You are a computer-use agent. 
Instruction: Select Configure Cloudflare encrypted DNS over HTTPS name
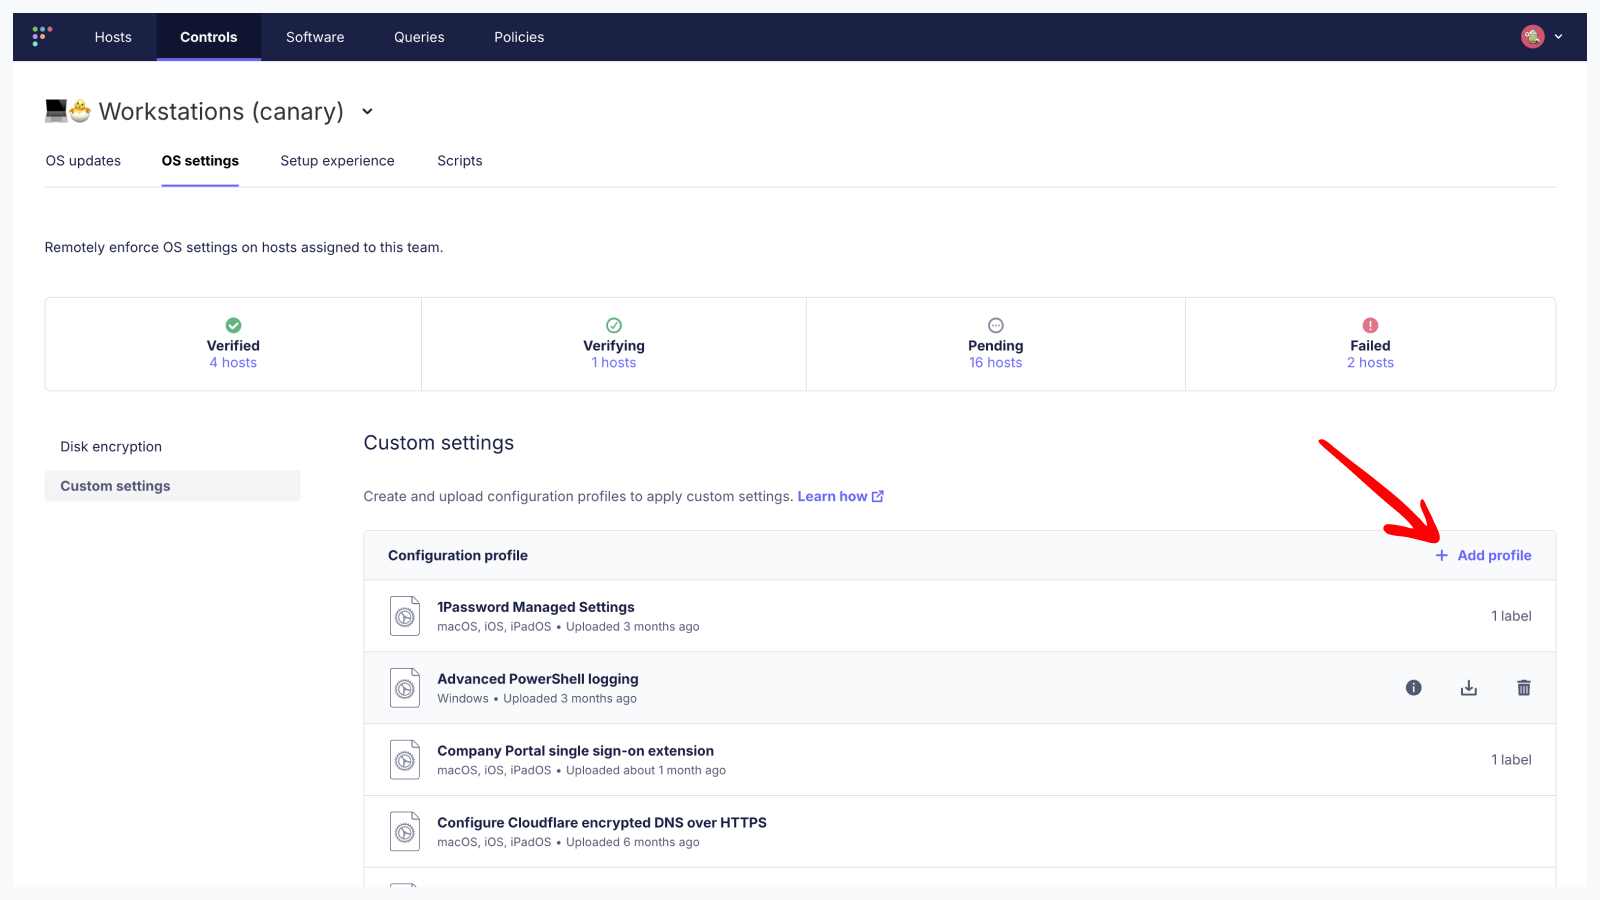click(602, 823)
